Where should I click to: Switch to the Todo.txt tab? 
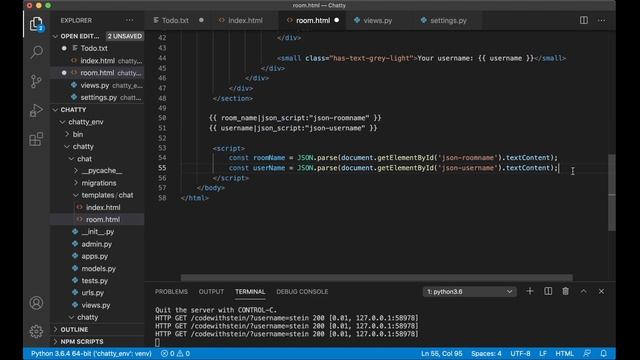[175, 20]
